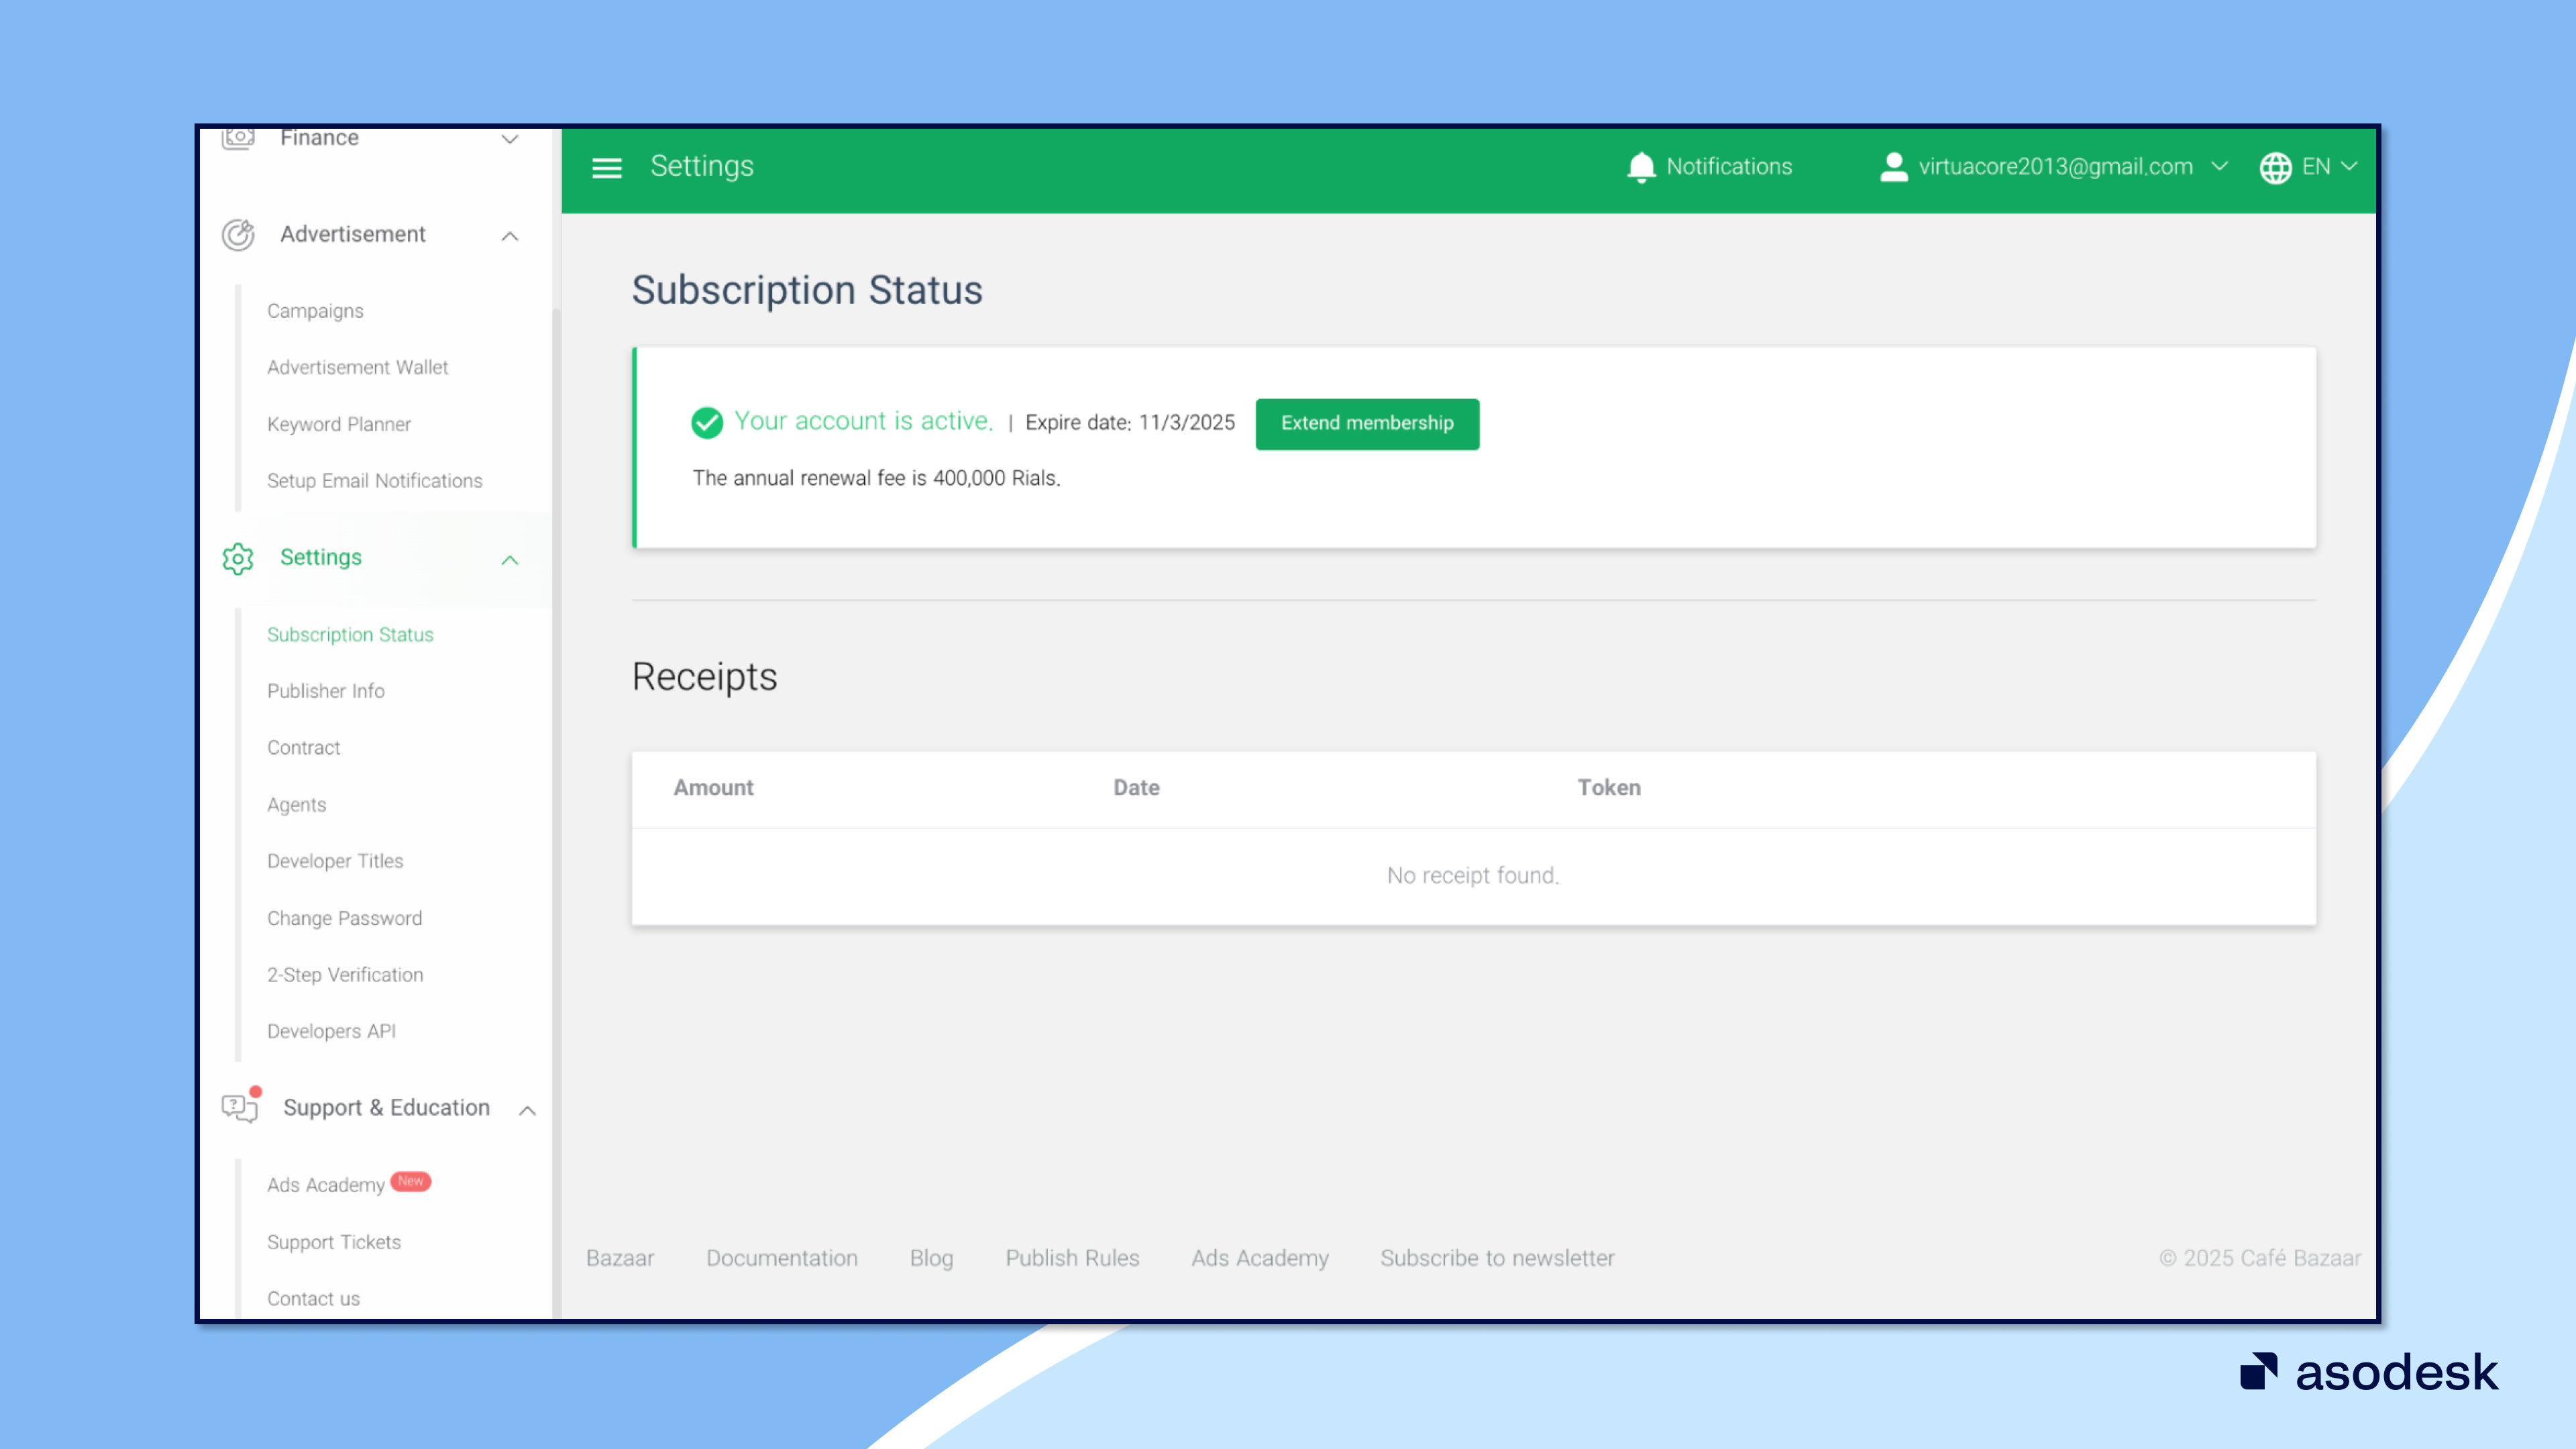Screen dimensions: 2576x1449
Task: Collapse the Support & Education chevron
Action: 527,1110
